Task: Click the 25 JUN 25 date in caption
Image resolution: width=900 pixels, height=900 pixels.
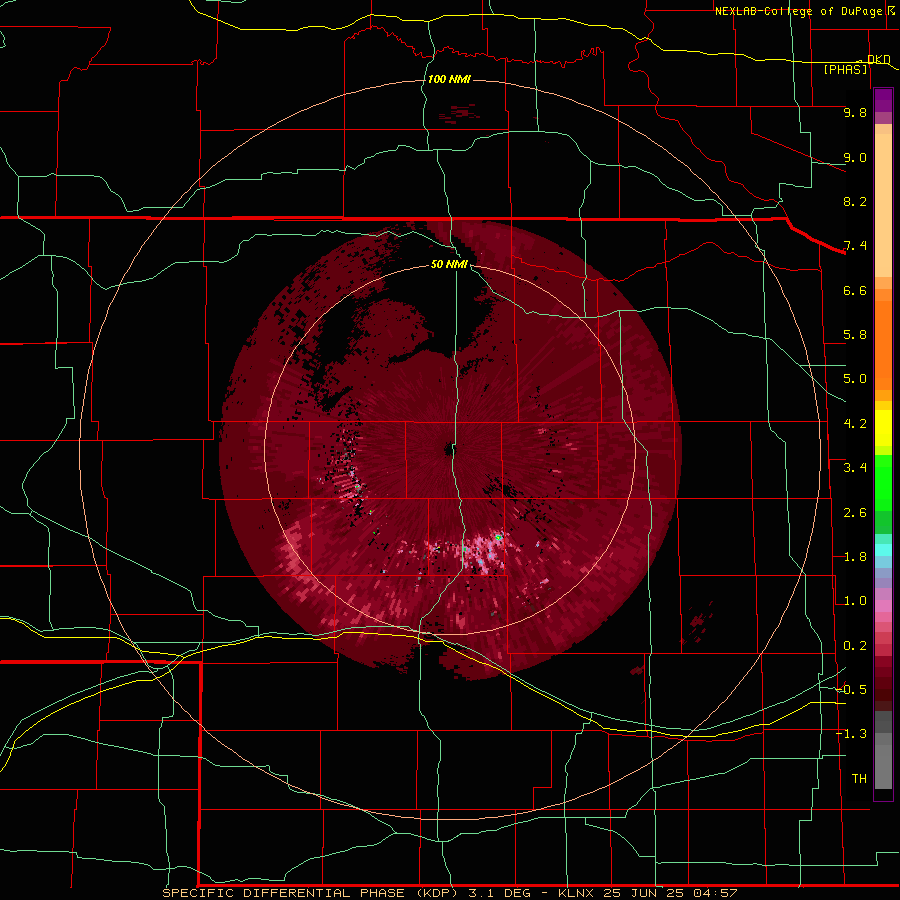Action: [x=645, y=893]
